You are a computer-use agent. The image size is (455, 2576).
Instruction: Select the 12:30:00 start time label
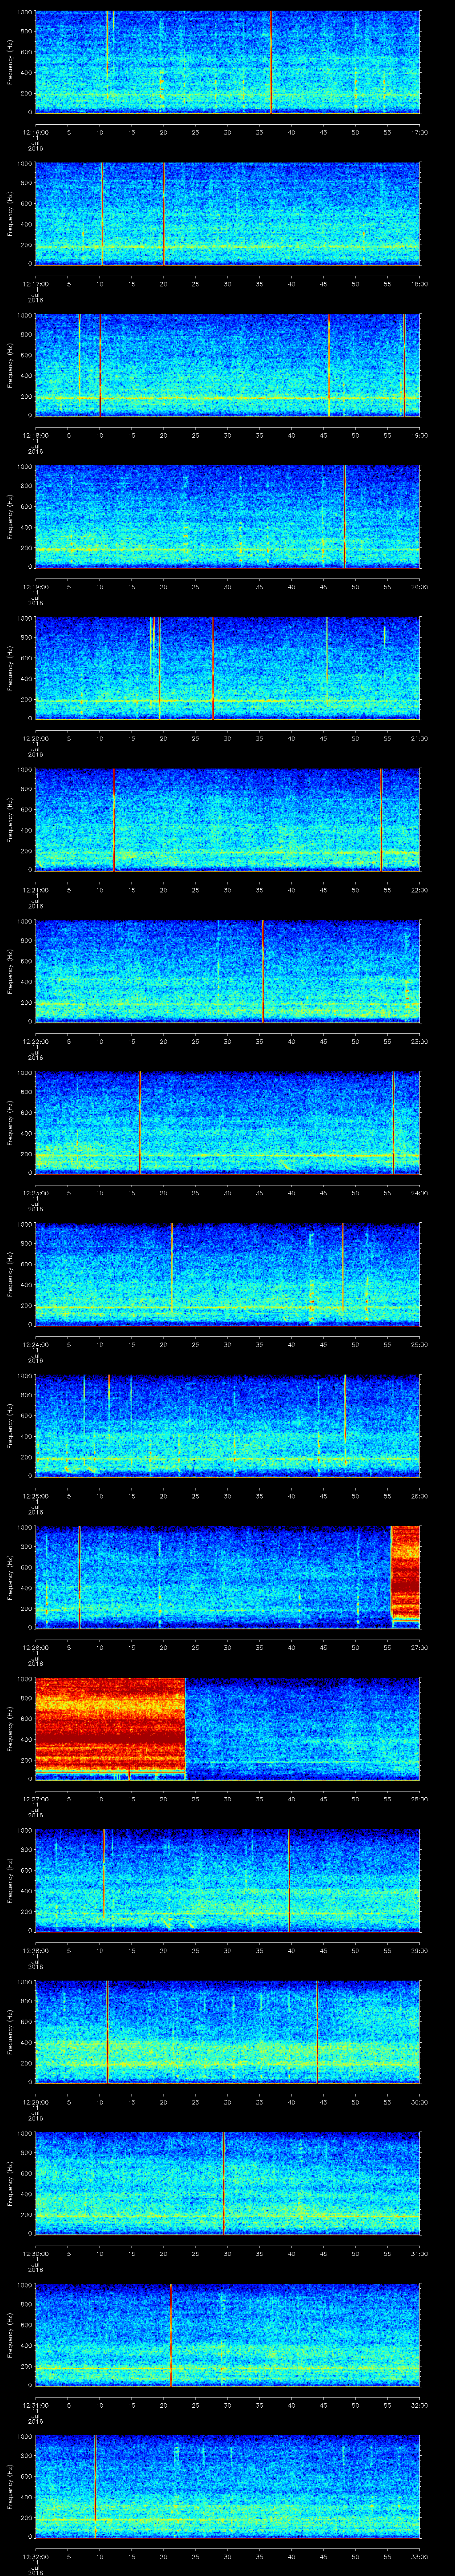[x=35, y=2253]
